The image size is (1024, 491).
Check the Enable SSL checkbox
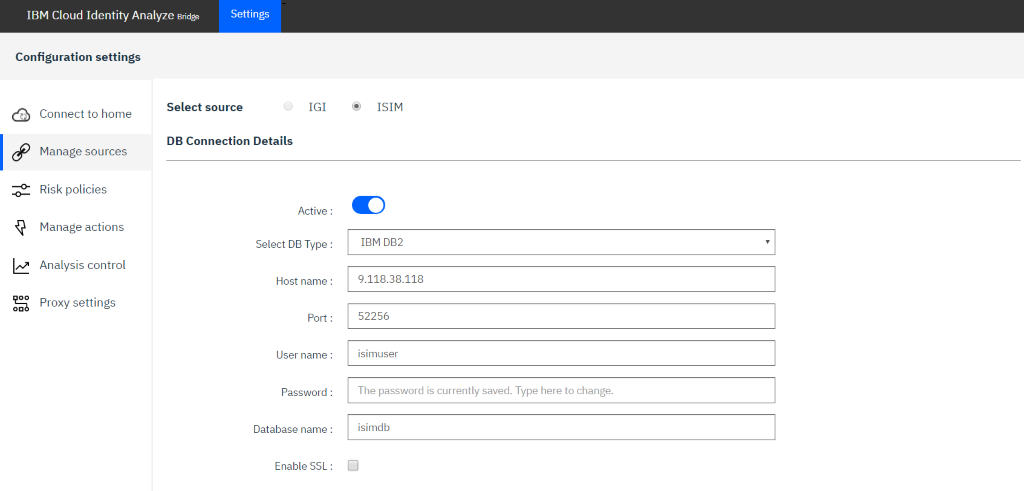353,466
